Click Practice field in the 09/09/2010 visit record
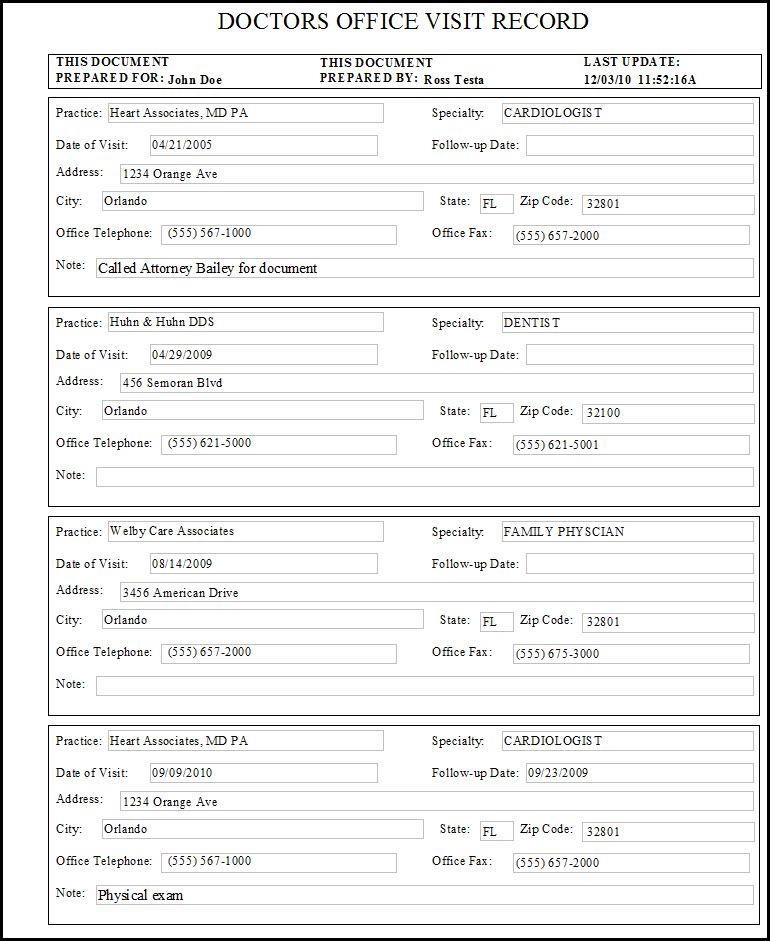Image resolution: width=770 pixels, height=941 pixels. (x=245, y=741)
